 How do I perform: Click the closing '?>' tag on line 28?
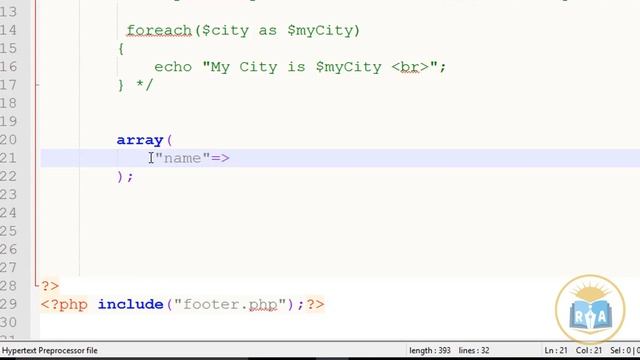tap(50, 286)
